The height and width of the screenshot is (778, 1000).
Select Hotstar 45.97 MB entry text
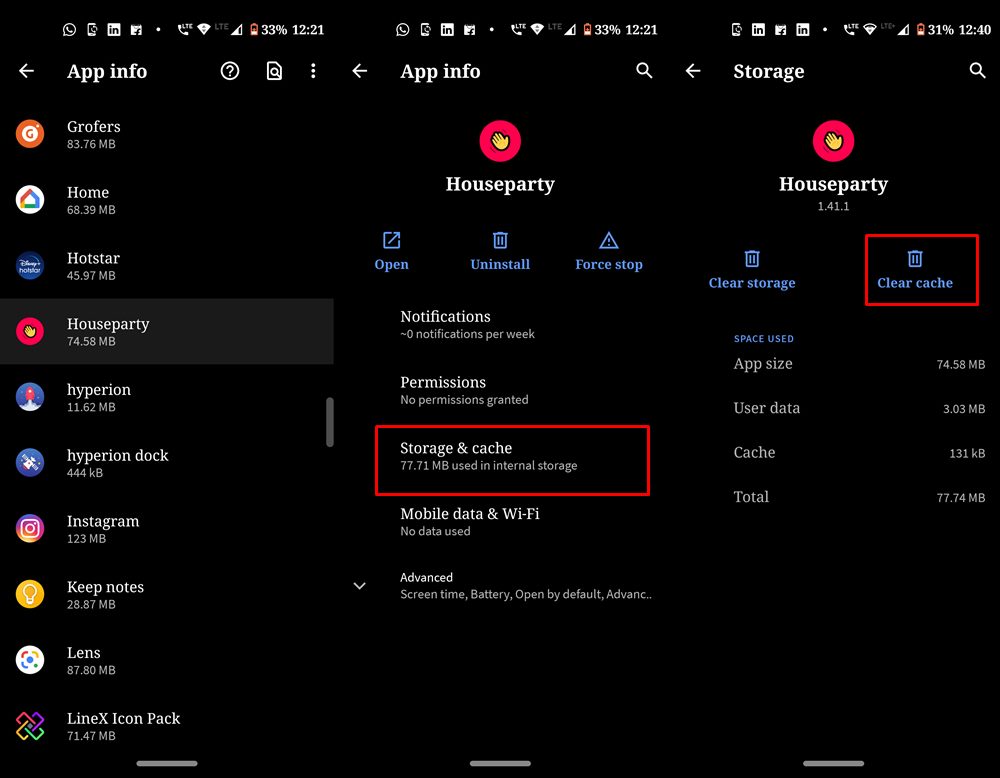[x=93, y=267]
